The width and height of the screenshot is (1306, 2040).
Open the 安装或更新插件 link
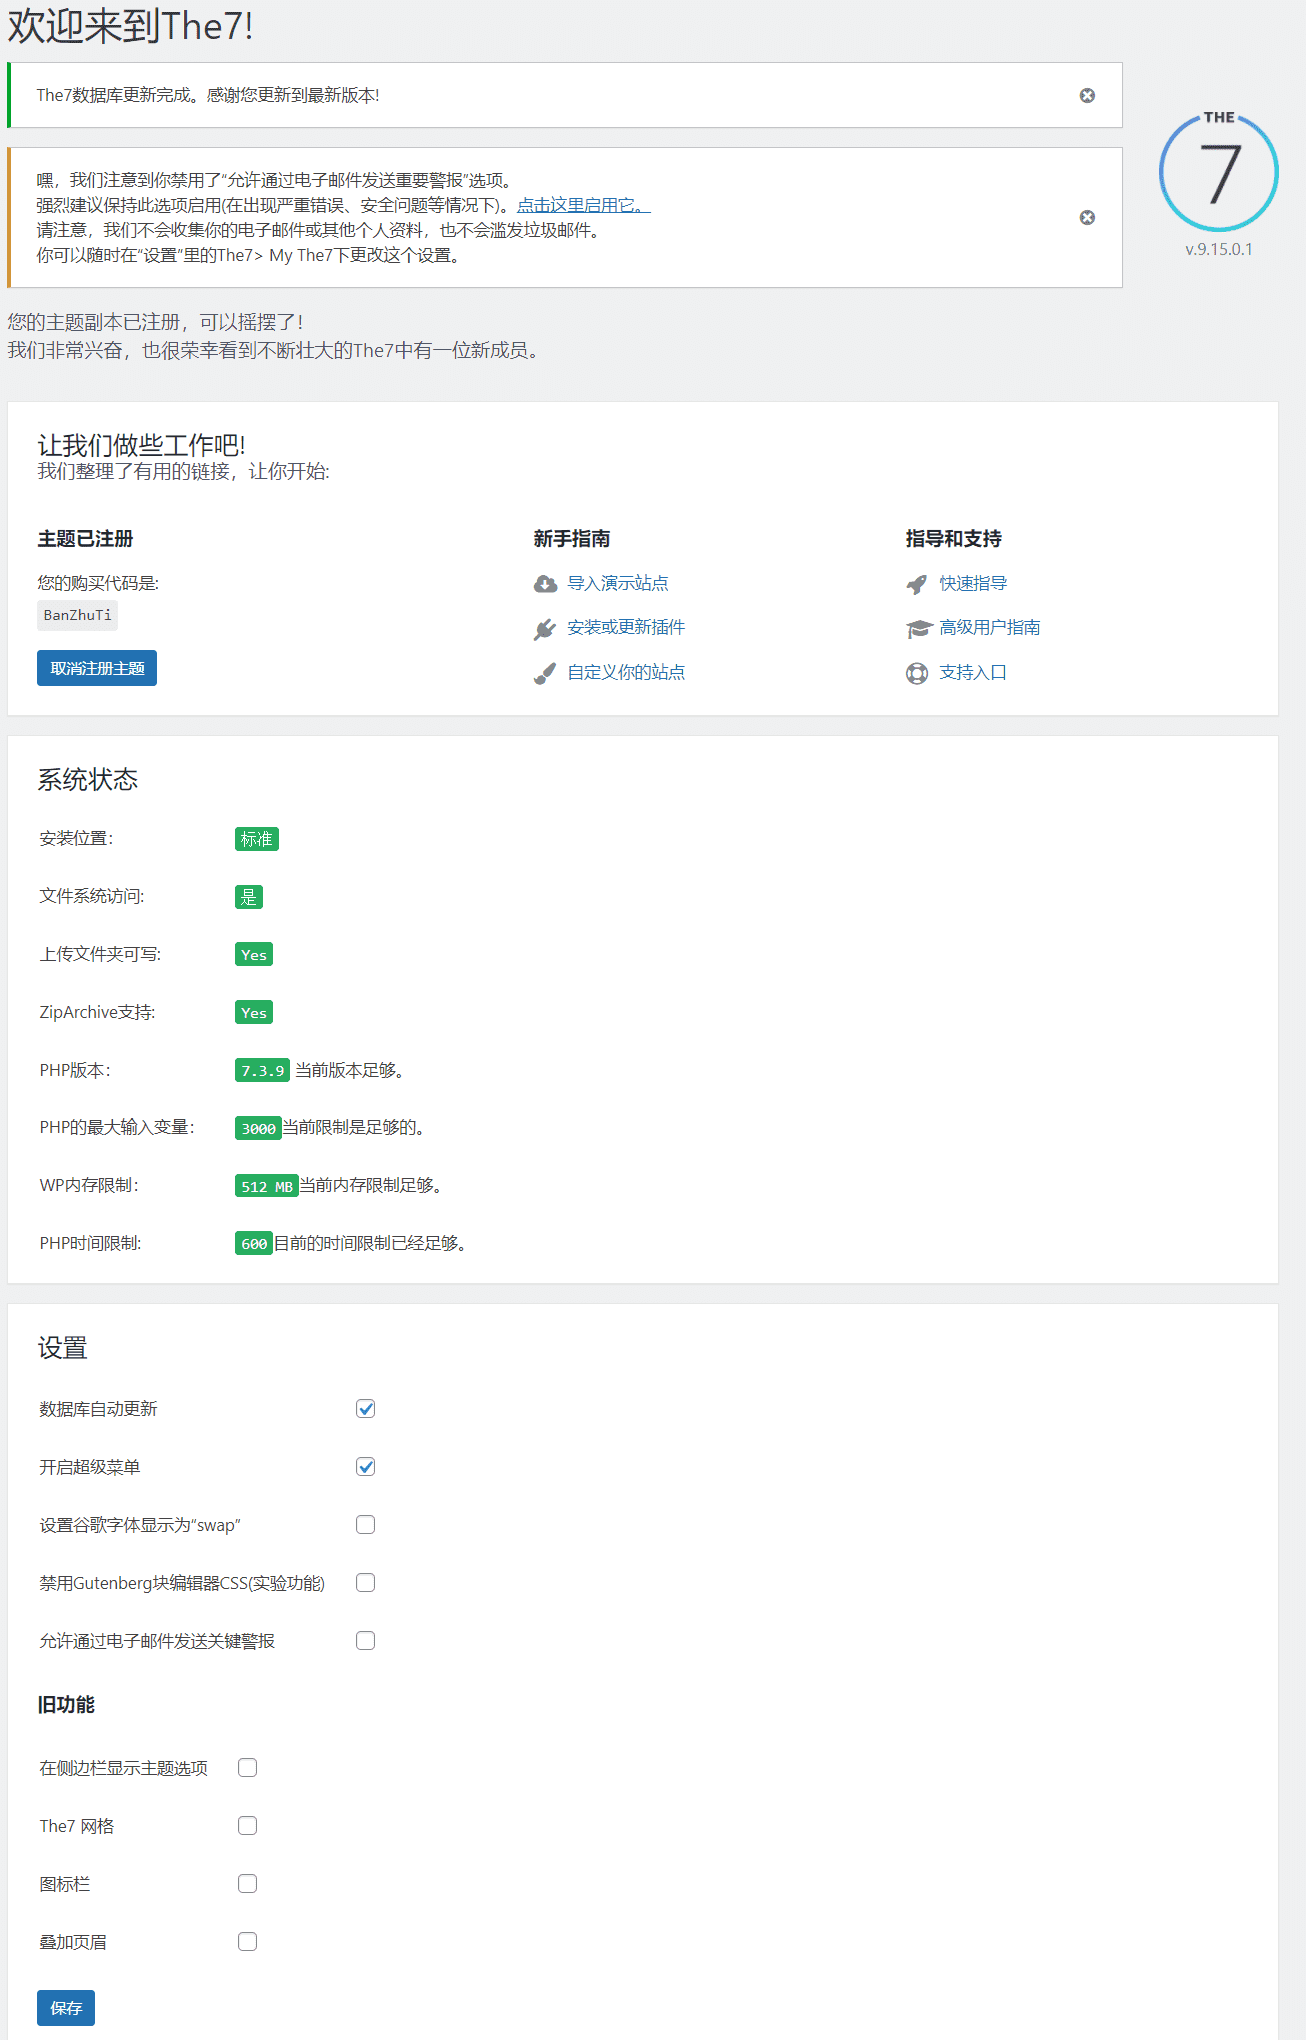(x=626, y=627)
